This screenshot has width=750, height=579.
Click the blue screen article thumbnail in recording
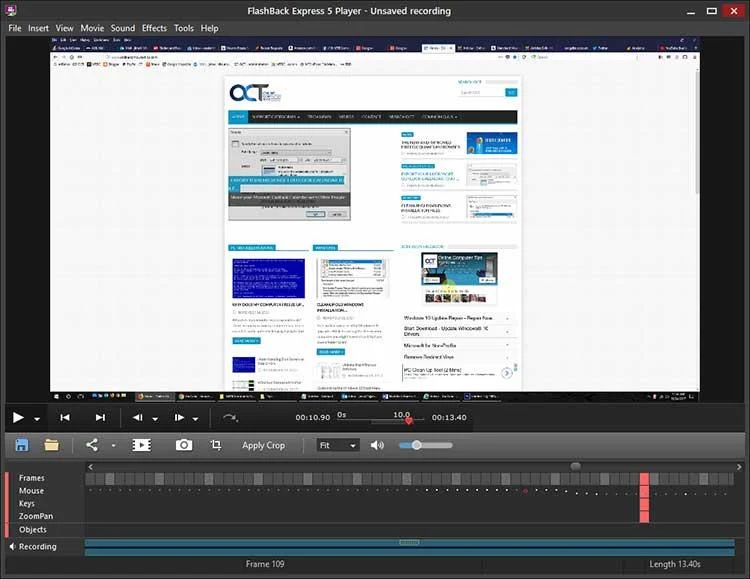pyautogui.click(x=268, y=278)
